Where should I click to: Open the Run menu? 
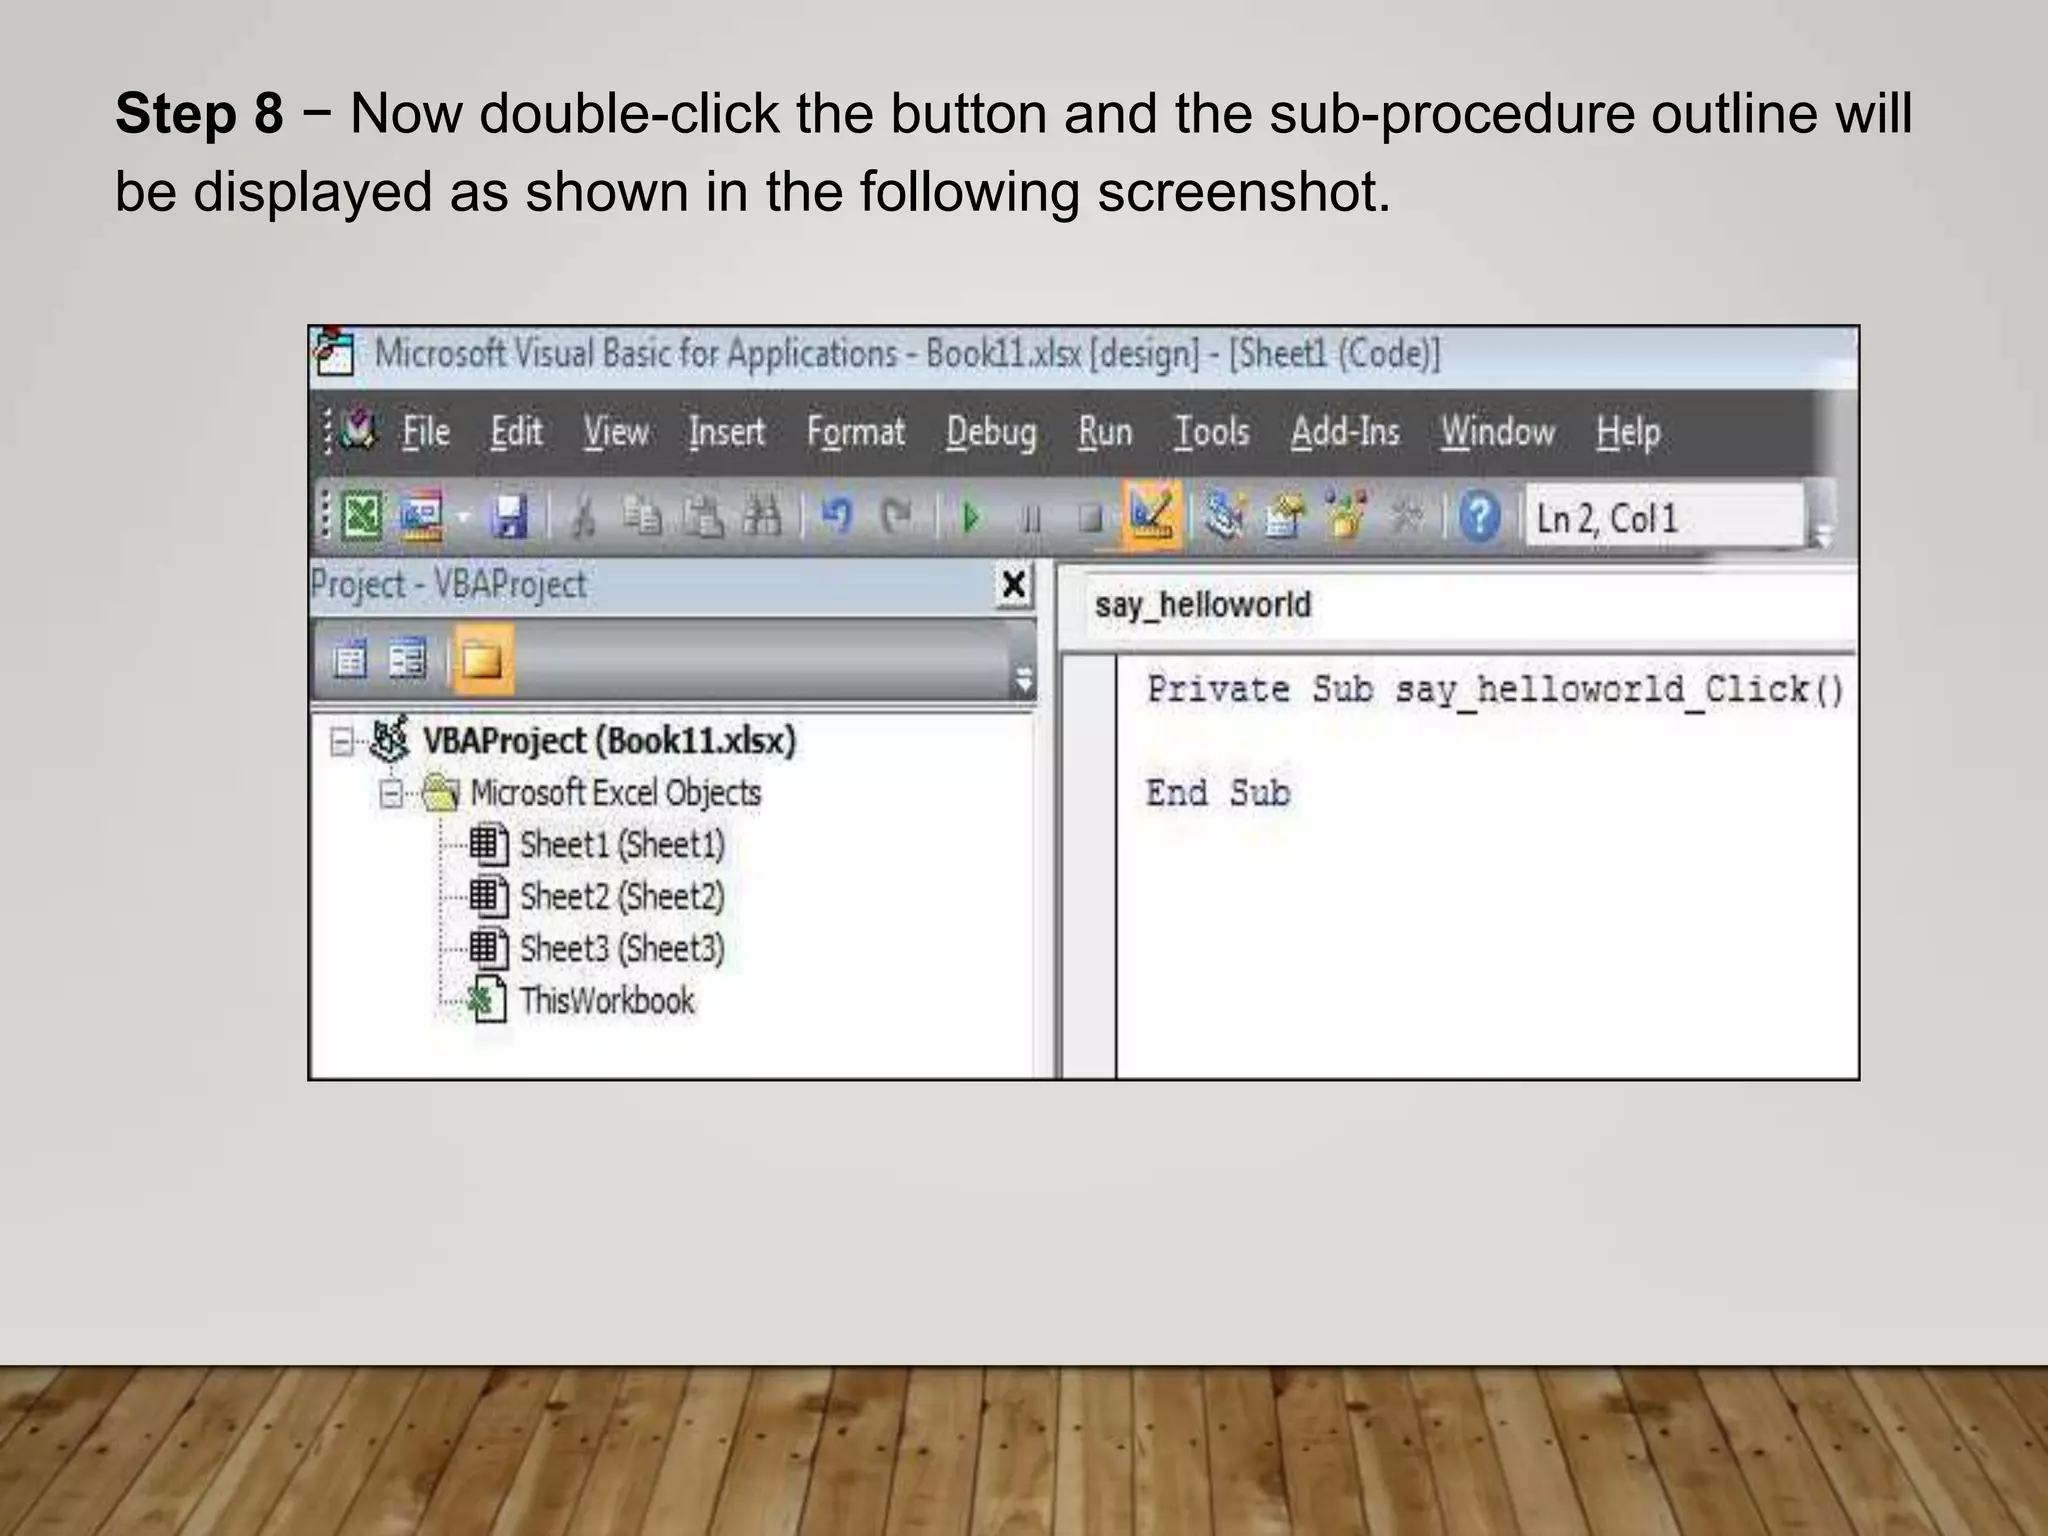pyautogui.click(x=1105, y=432)
